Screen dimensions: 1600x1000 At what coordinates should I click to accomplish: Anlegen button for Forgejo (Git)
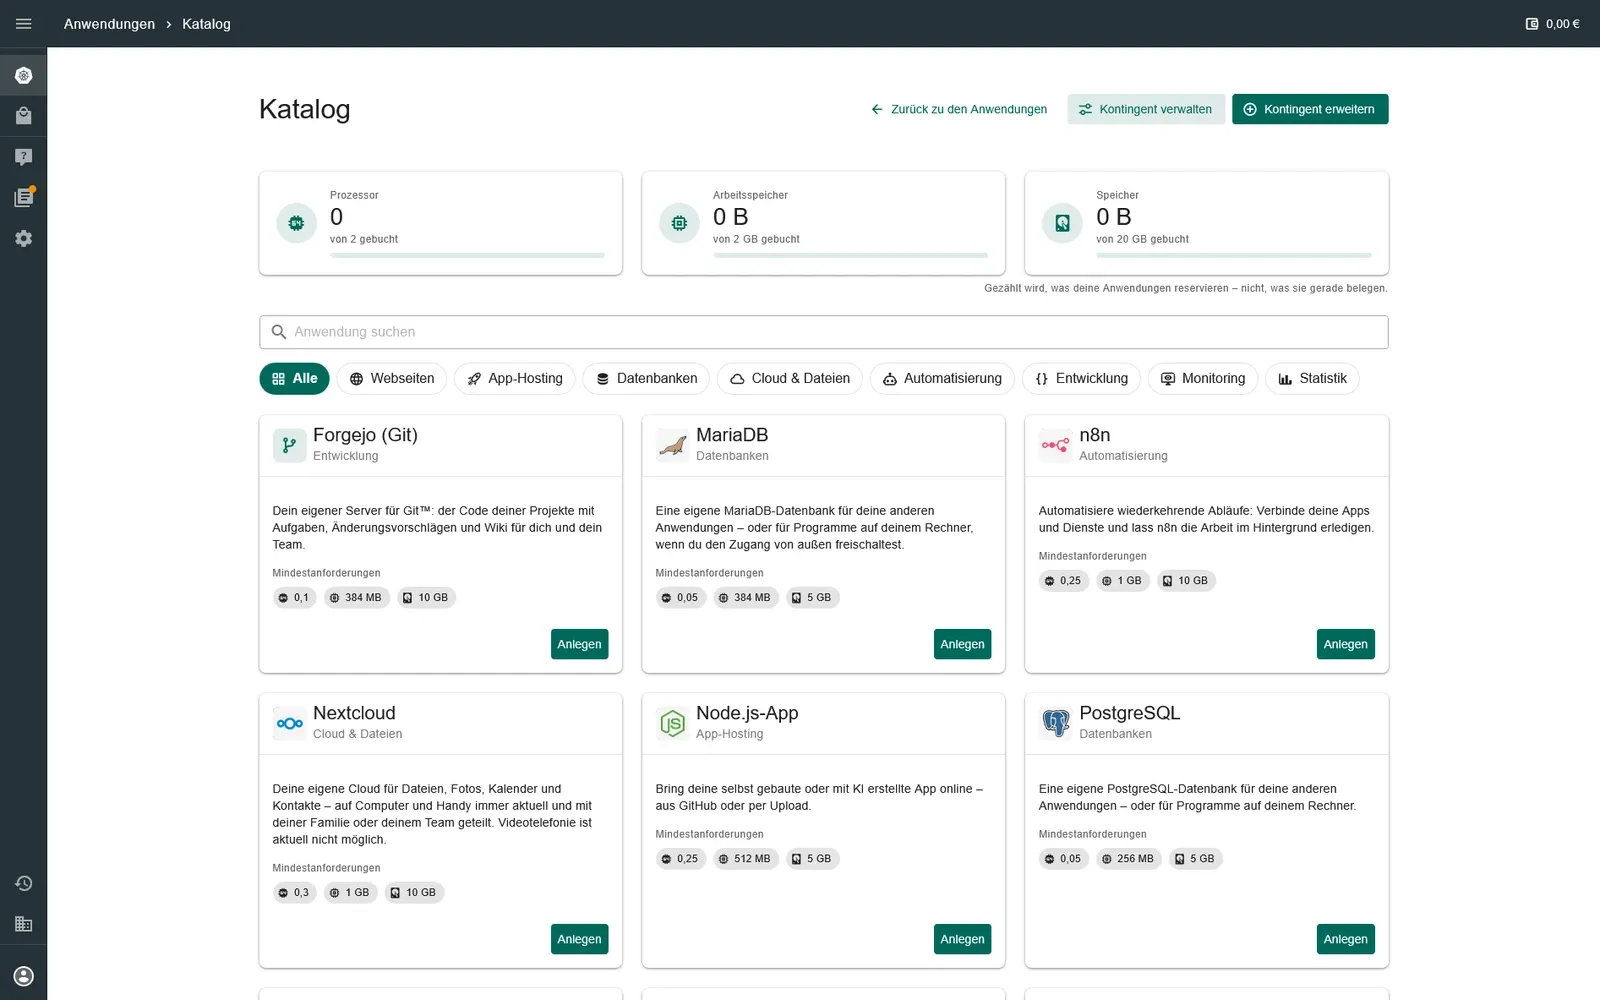[x=579, y=644]
